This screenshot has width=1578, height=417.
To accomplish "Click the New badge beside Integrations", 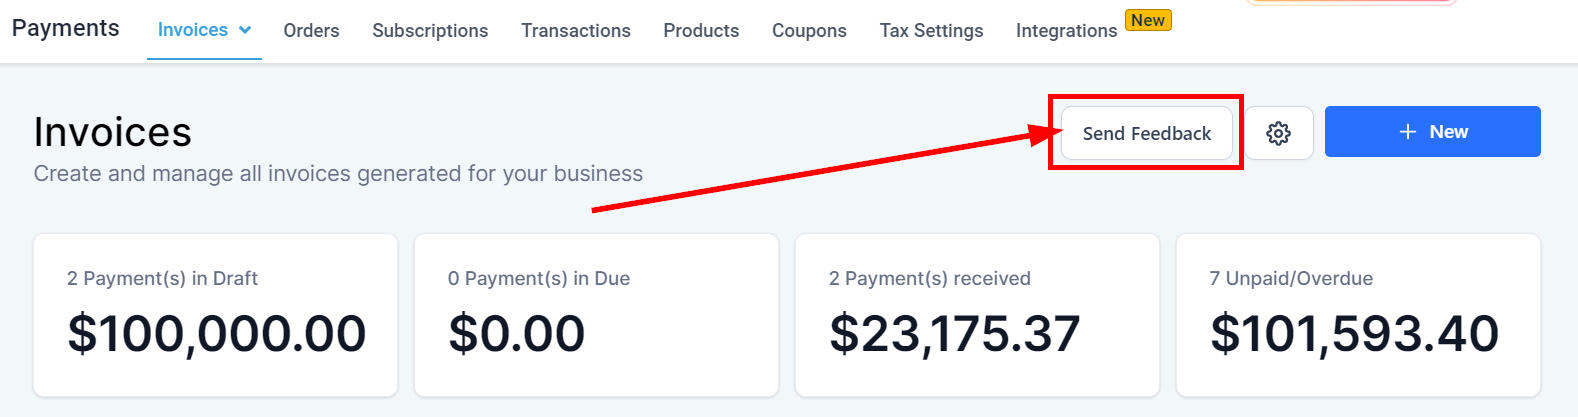I will pyautogui.click(x=1148, y=20).
